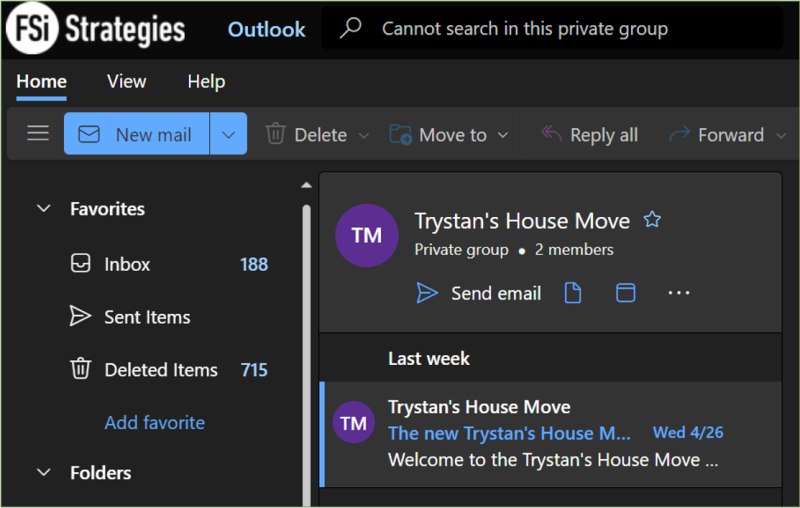Click the FSi Strategies logo
Viewport: 800px width, 508px height.
[95, 28]
